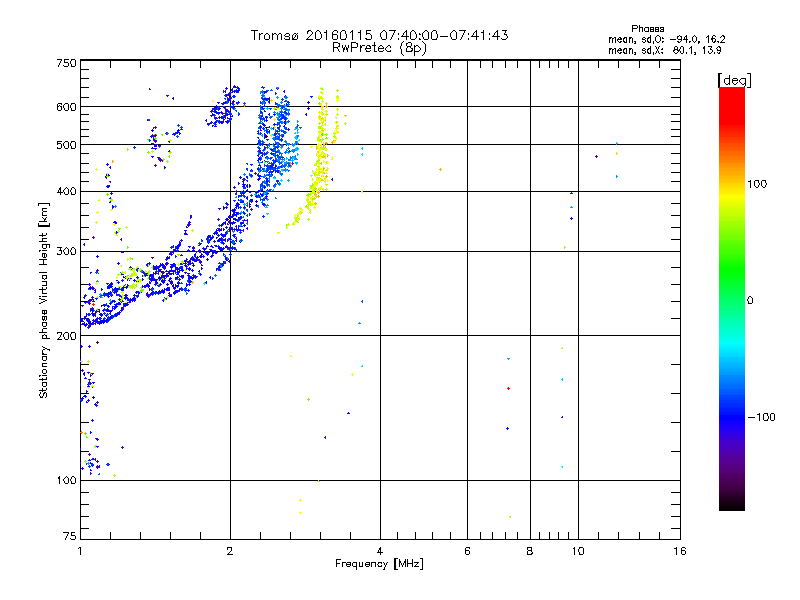Click the x-axis label '1'

tap(80, 551)
